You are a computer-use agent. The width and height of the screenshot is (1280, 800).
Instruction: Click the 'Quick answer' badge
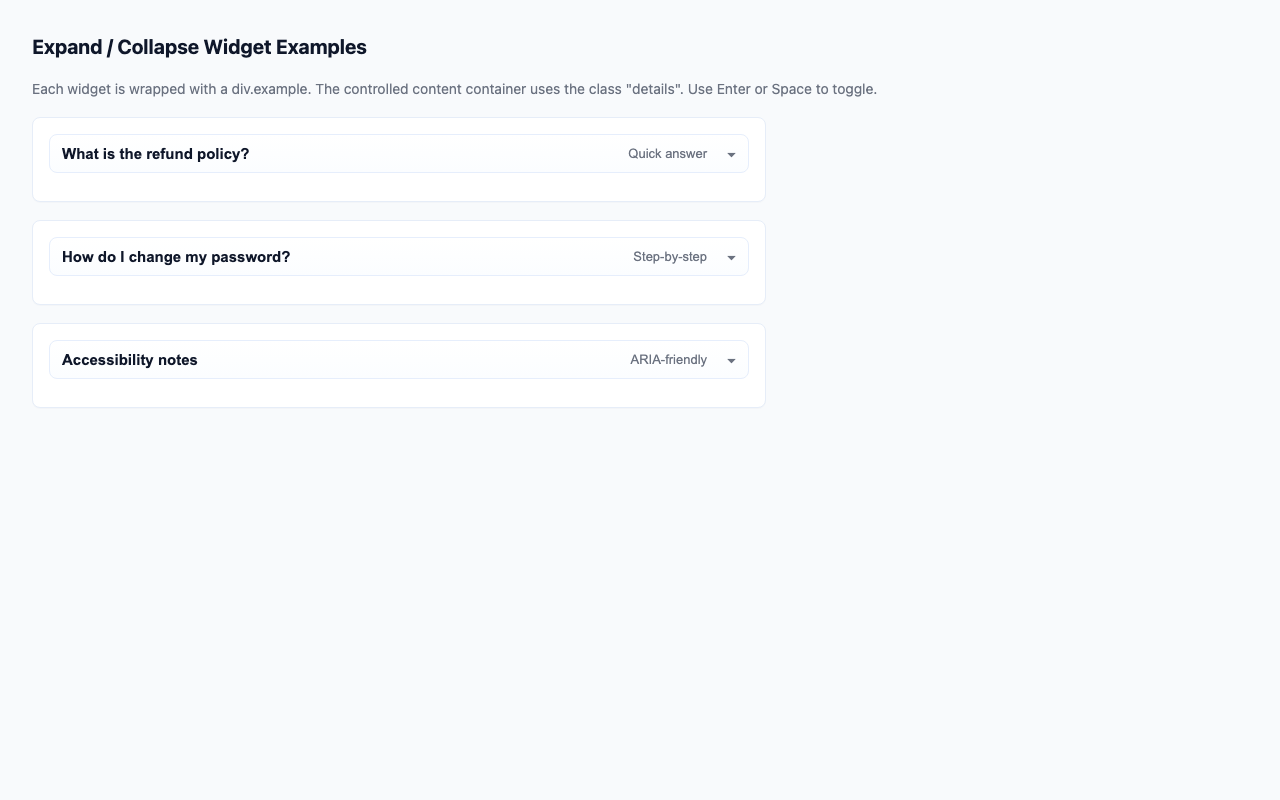[667, 154]
